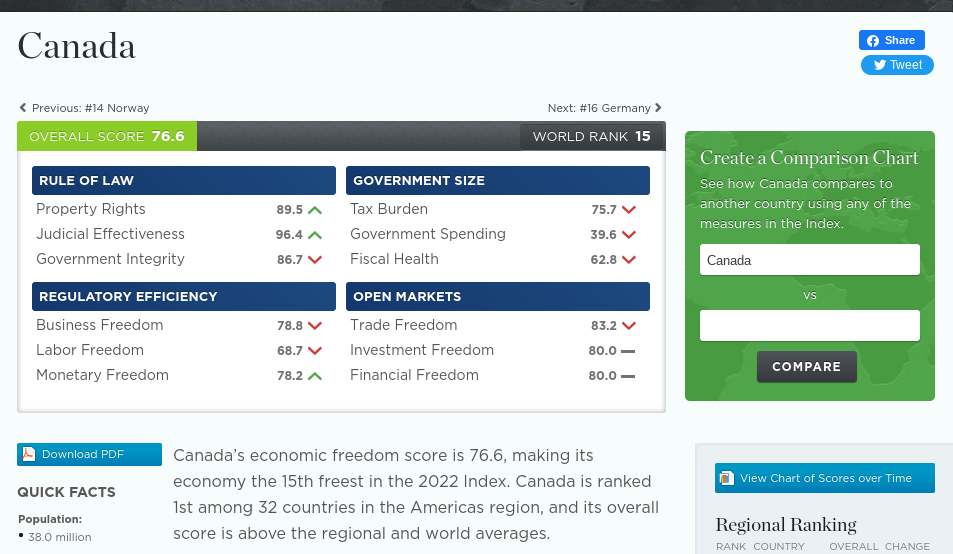Click the CHANGE column header in Regional Ranking

click(907, 547)
